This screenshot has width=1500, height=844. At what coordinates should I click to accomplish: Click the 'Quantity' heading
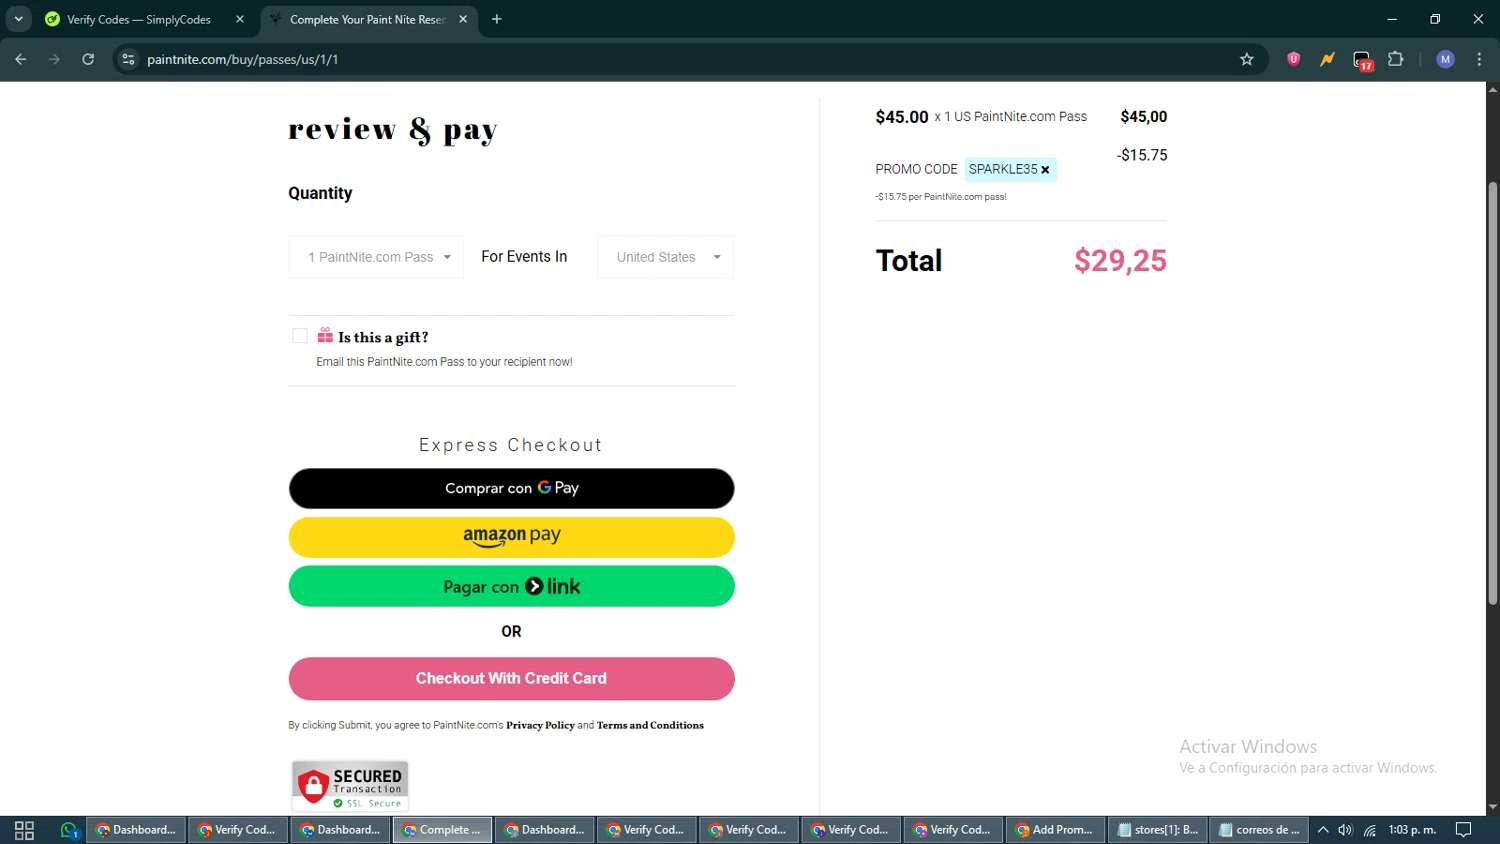[320, 193]
